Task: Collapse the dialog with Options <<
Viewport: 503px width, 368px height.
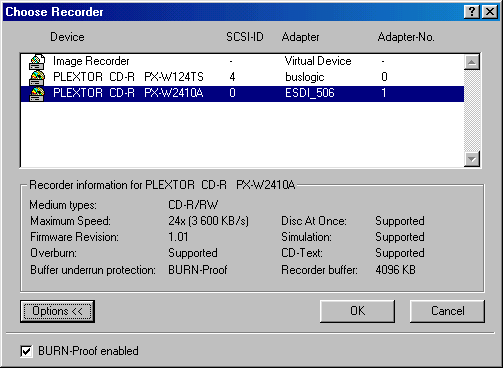Action: click(x=57, y=311)
